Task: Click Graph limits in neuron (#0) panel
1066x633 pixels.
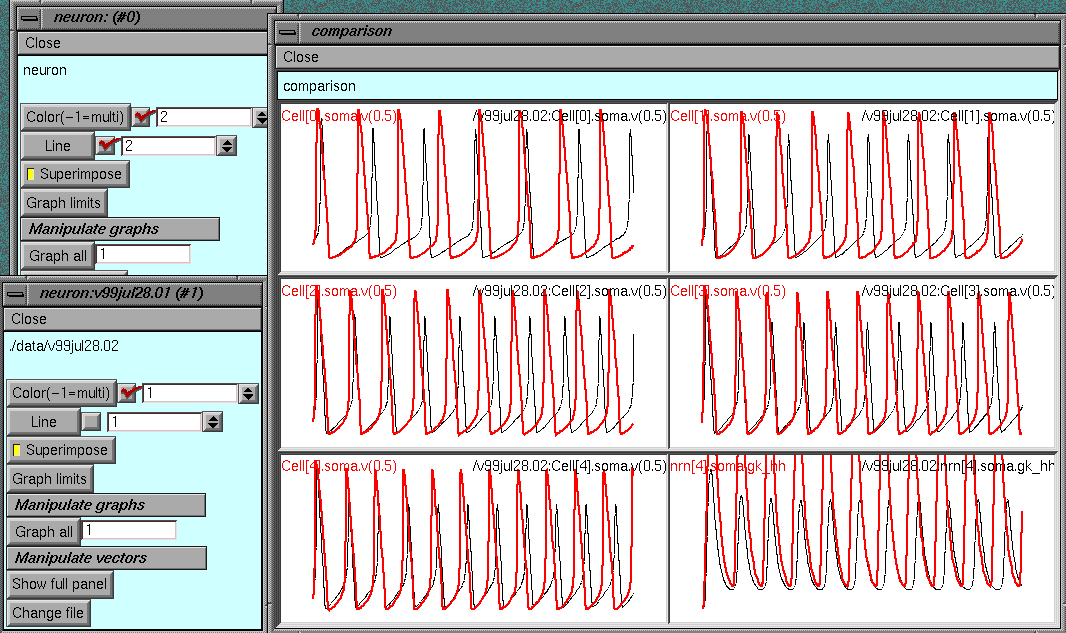Action: [64, 203]
